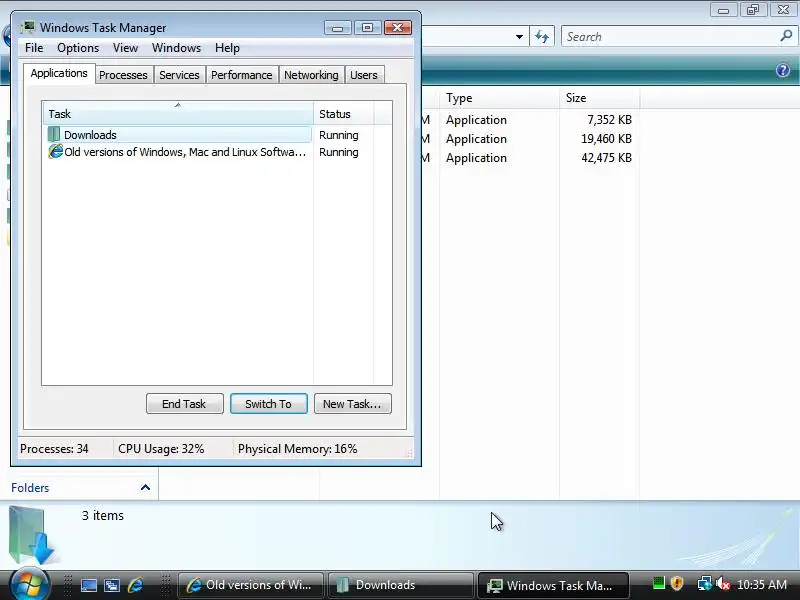800x600 pixels.
Task: Select the file sized 7,352 KB
Action: point(609,120)
